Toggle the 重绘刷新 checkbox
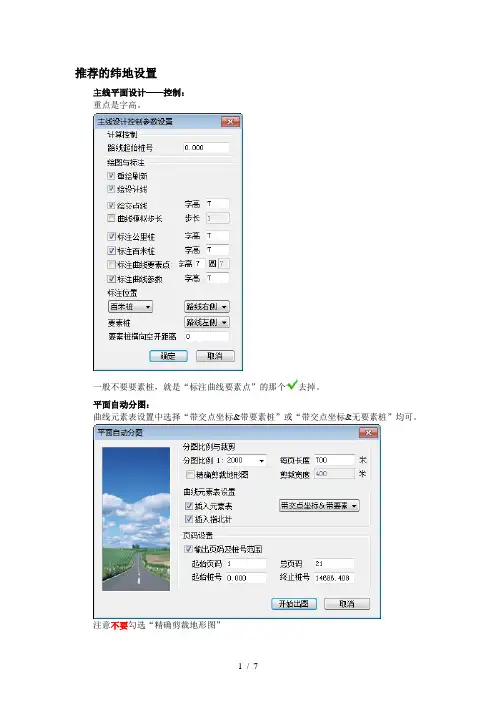The image size is (496, 702). [111, 176]
